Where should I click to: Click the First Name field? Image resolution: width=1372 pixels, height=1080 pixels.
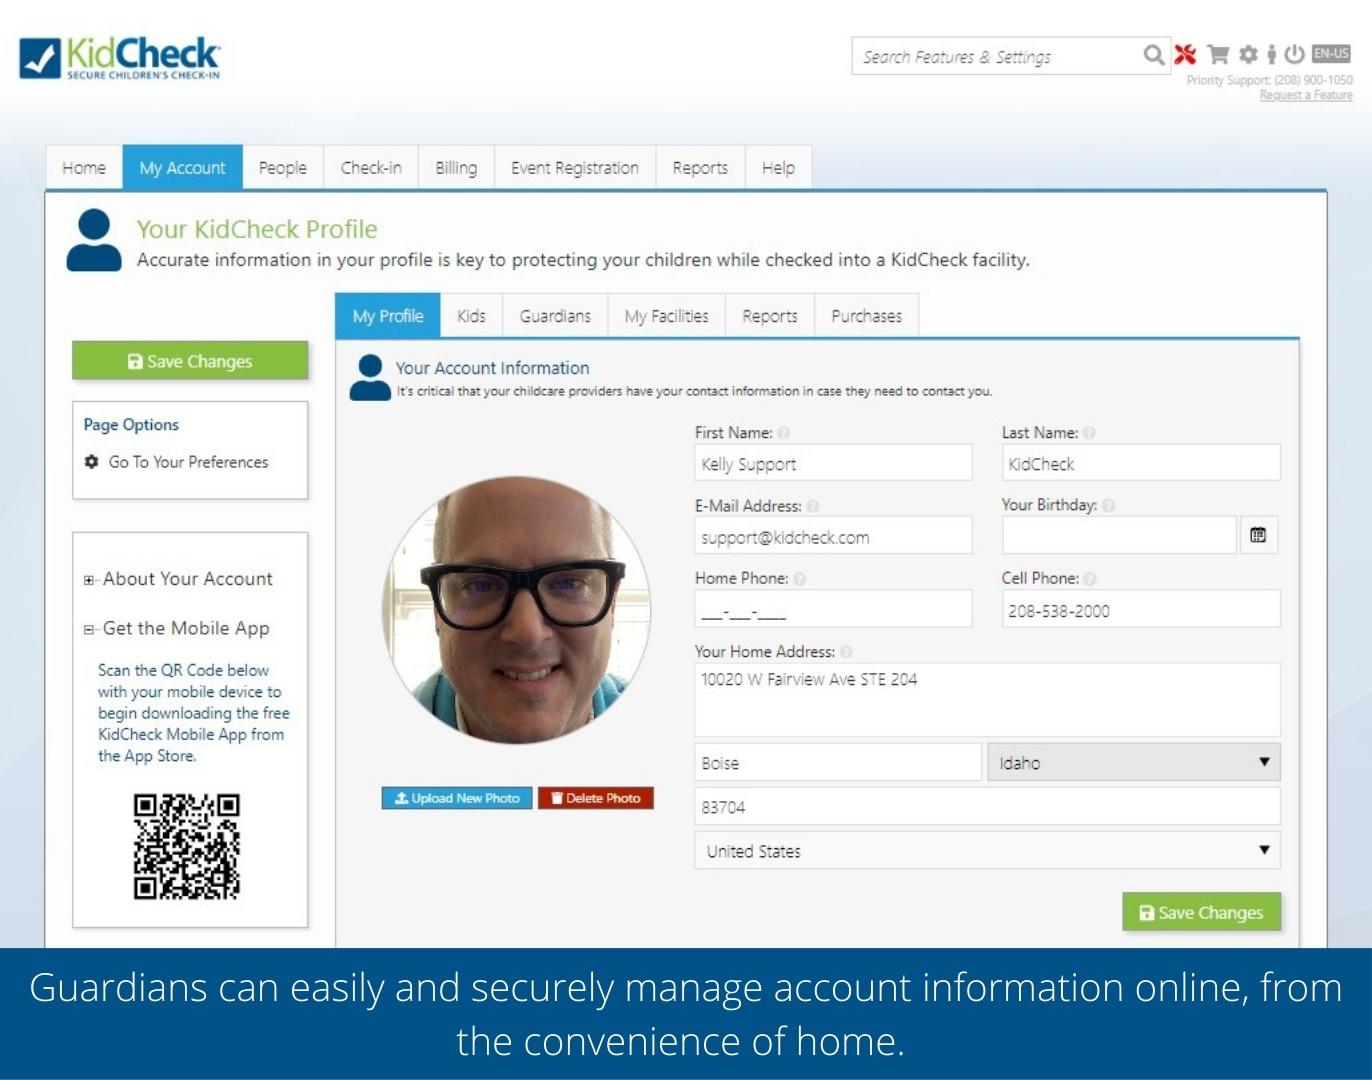(833, 463)
